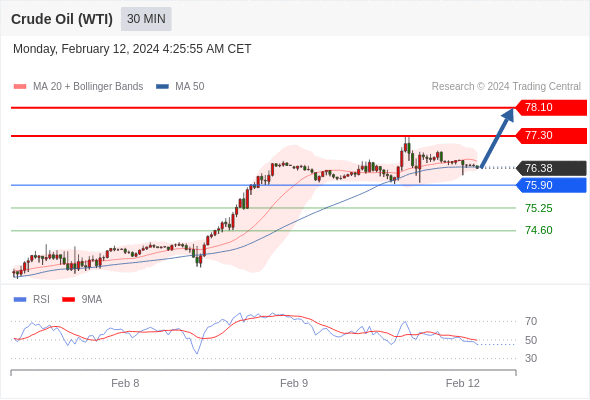The width and height of the screenshot is (590, 400).
Task: Toggle the RSI legend marker
Action: click(20, 300)
